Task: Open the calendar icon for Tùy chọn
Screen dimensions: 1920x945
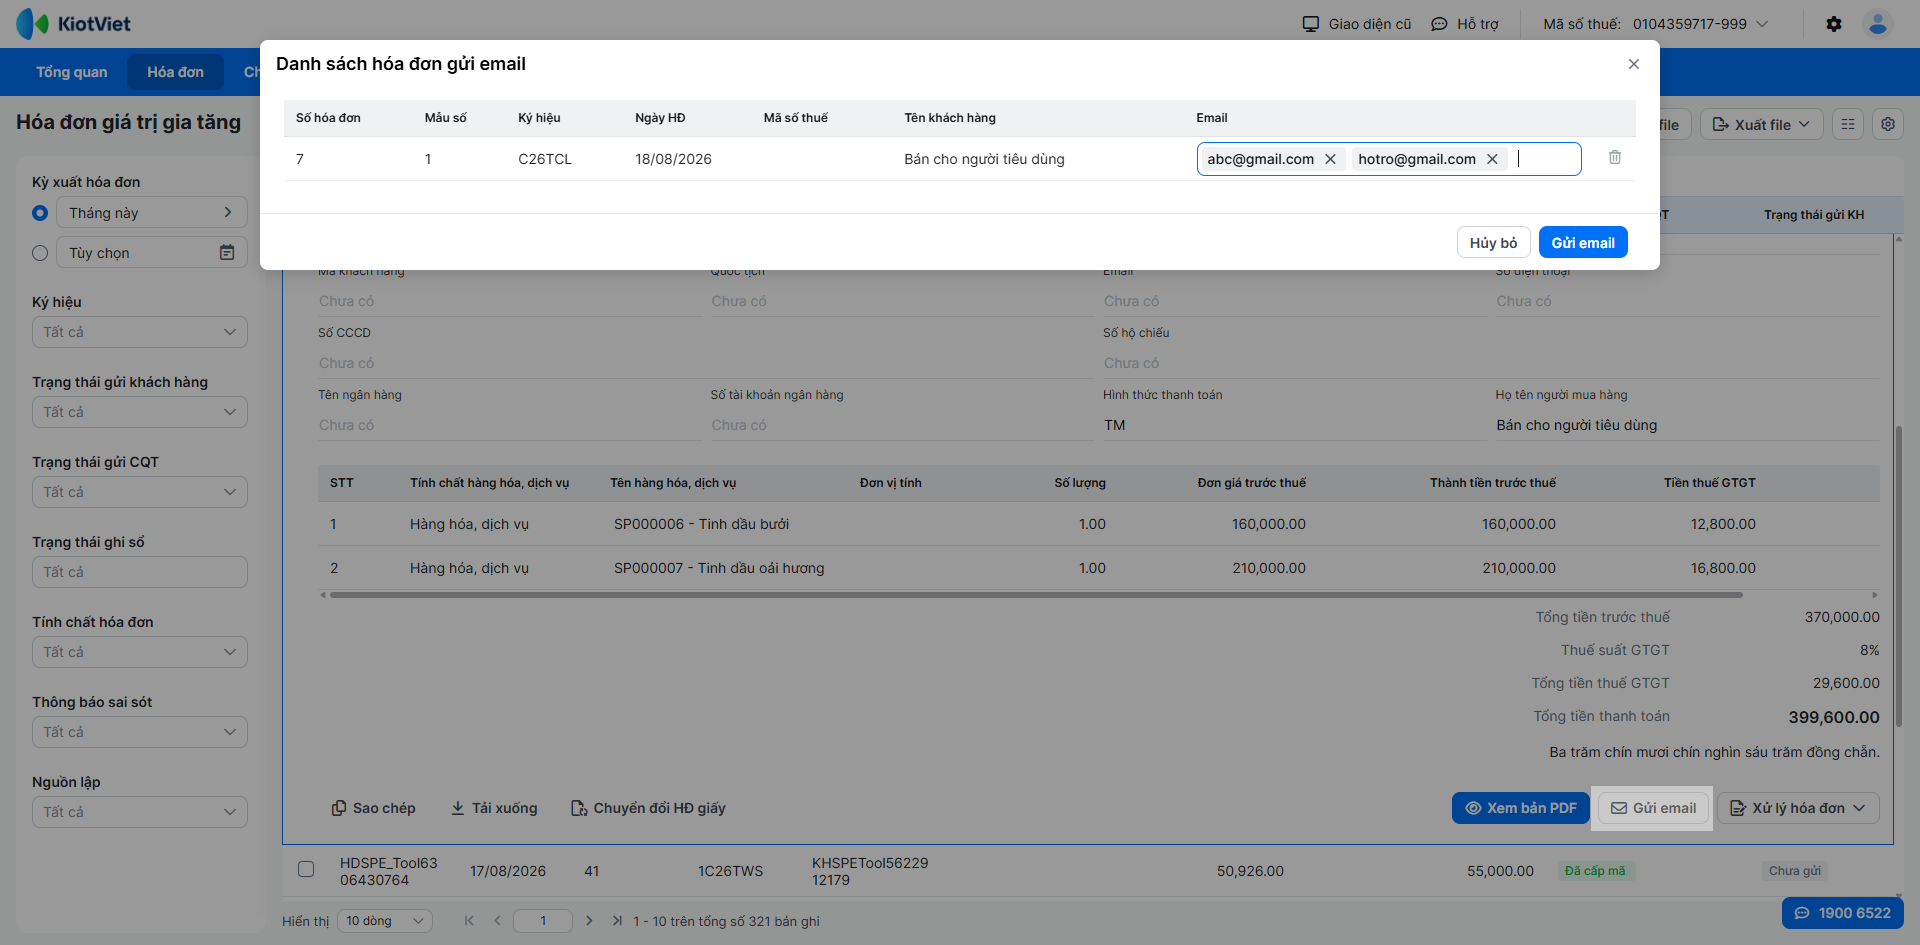Action: pyautogui.click(x=227, y=253)
